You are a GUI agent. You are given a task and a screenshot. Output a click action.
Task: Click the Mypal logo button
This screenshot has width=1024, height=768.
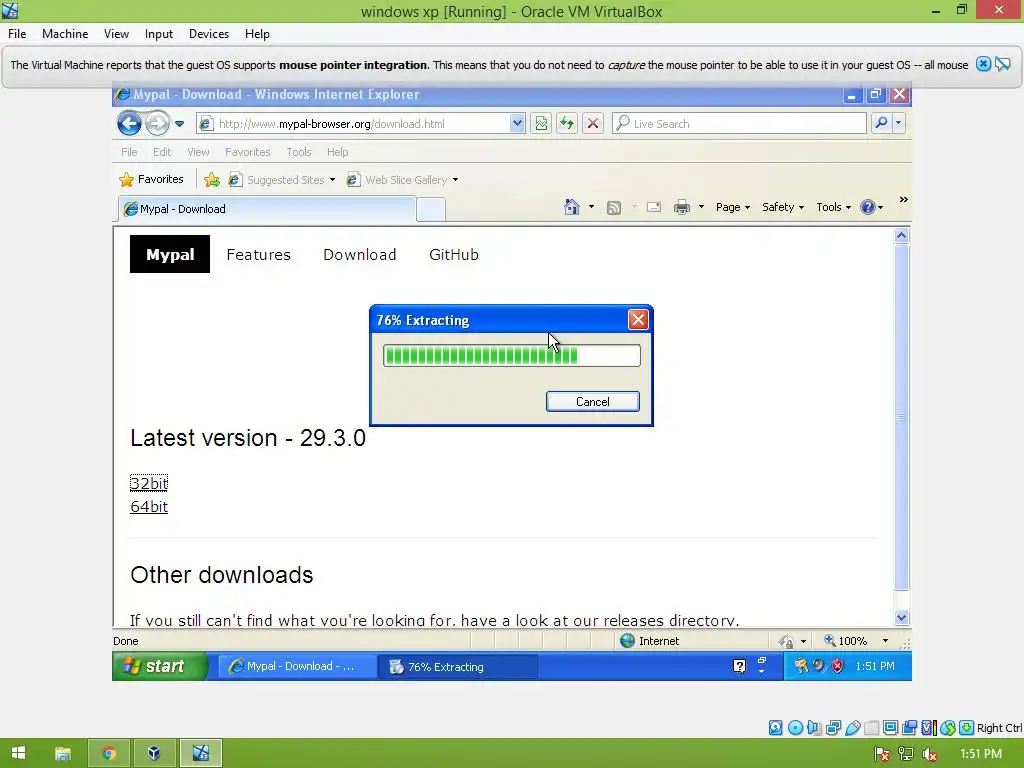coord(170,254)
